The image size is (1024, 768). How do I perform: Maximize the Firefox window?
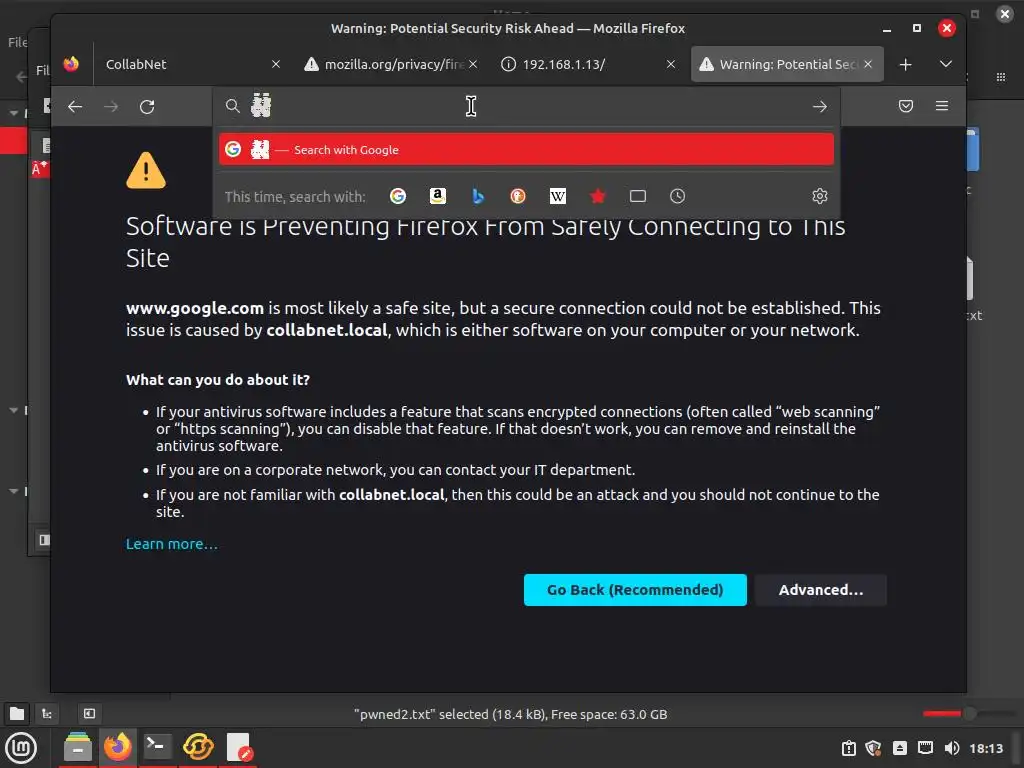click(x=917, y=28)
